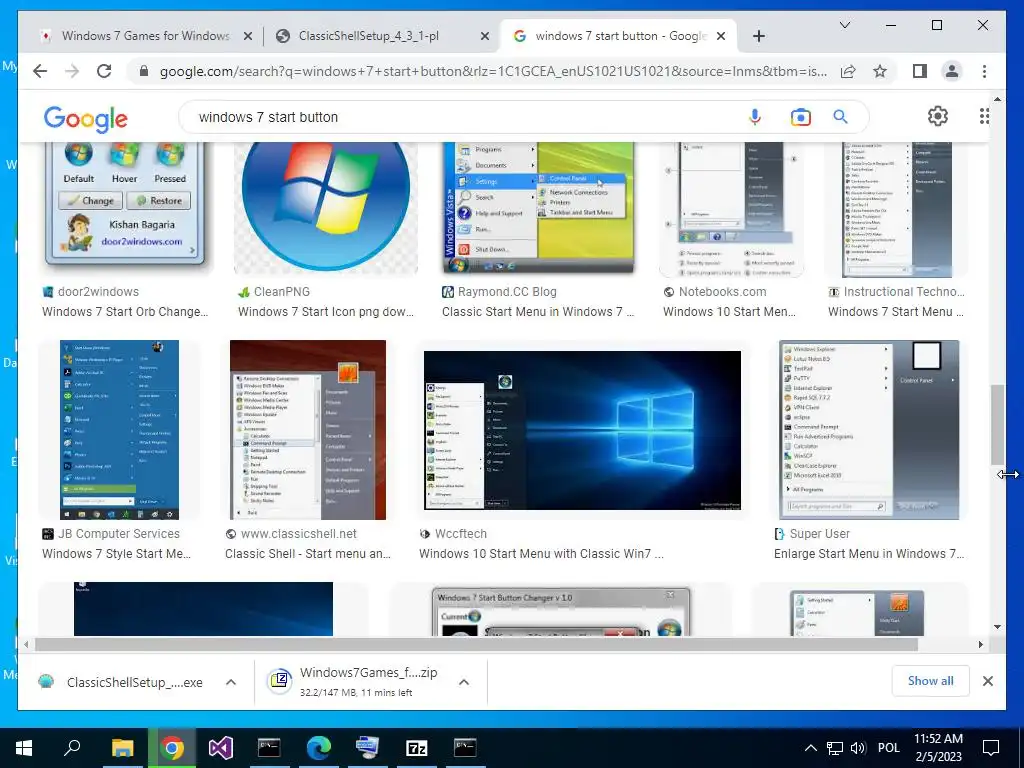Close the Windows 7 Games tab
This screenshot has width=1024, height=768.
point(248,37)
